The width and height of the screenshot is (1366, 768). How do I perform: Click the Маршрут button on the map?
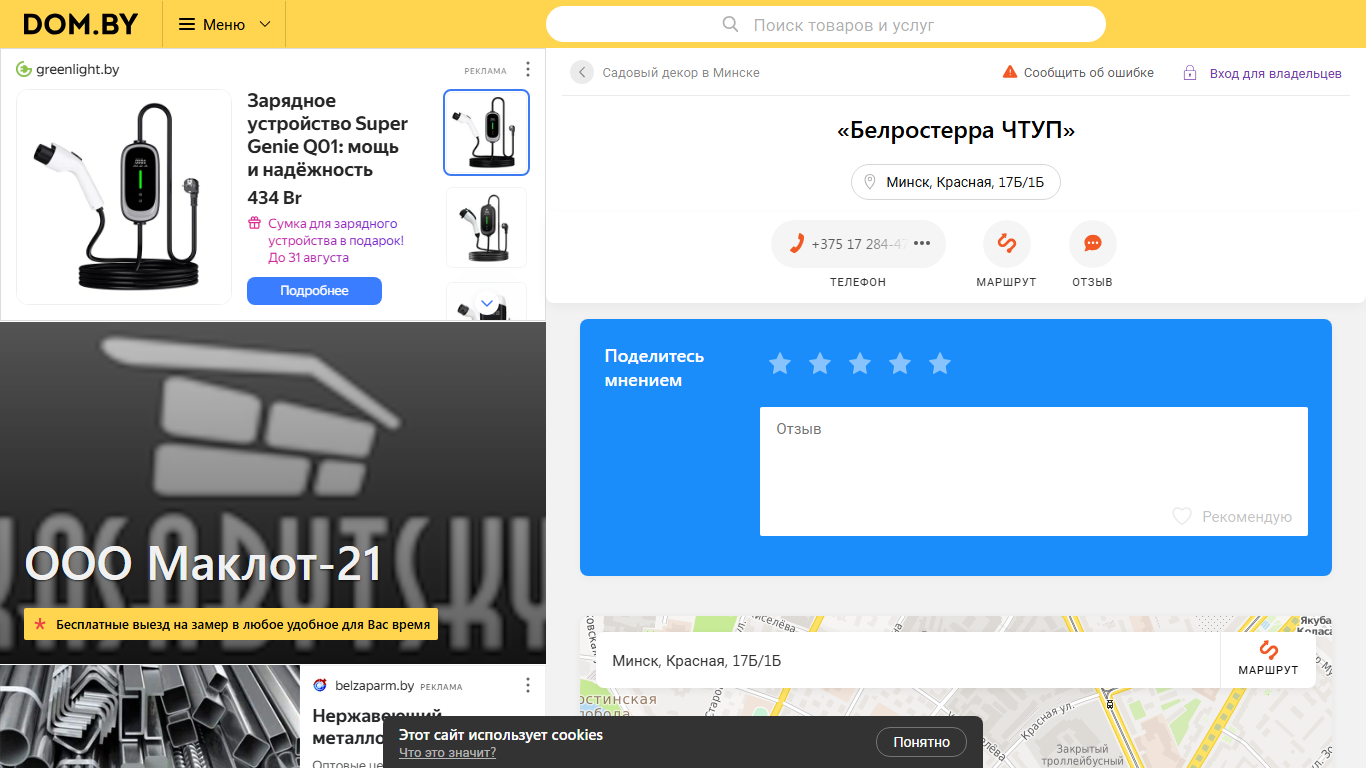pos(1268,660)
